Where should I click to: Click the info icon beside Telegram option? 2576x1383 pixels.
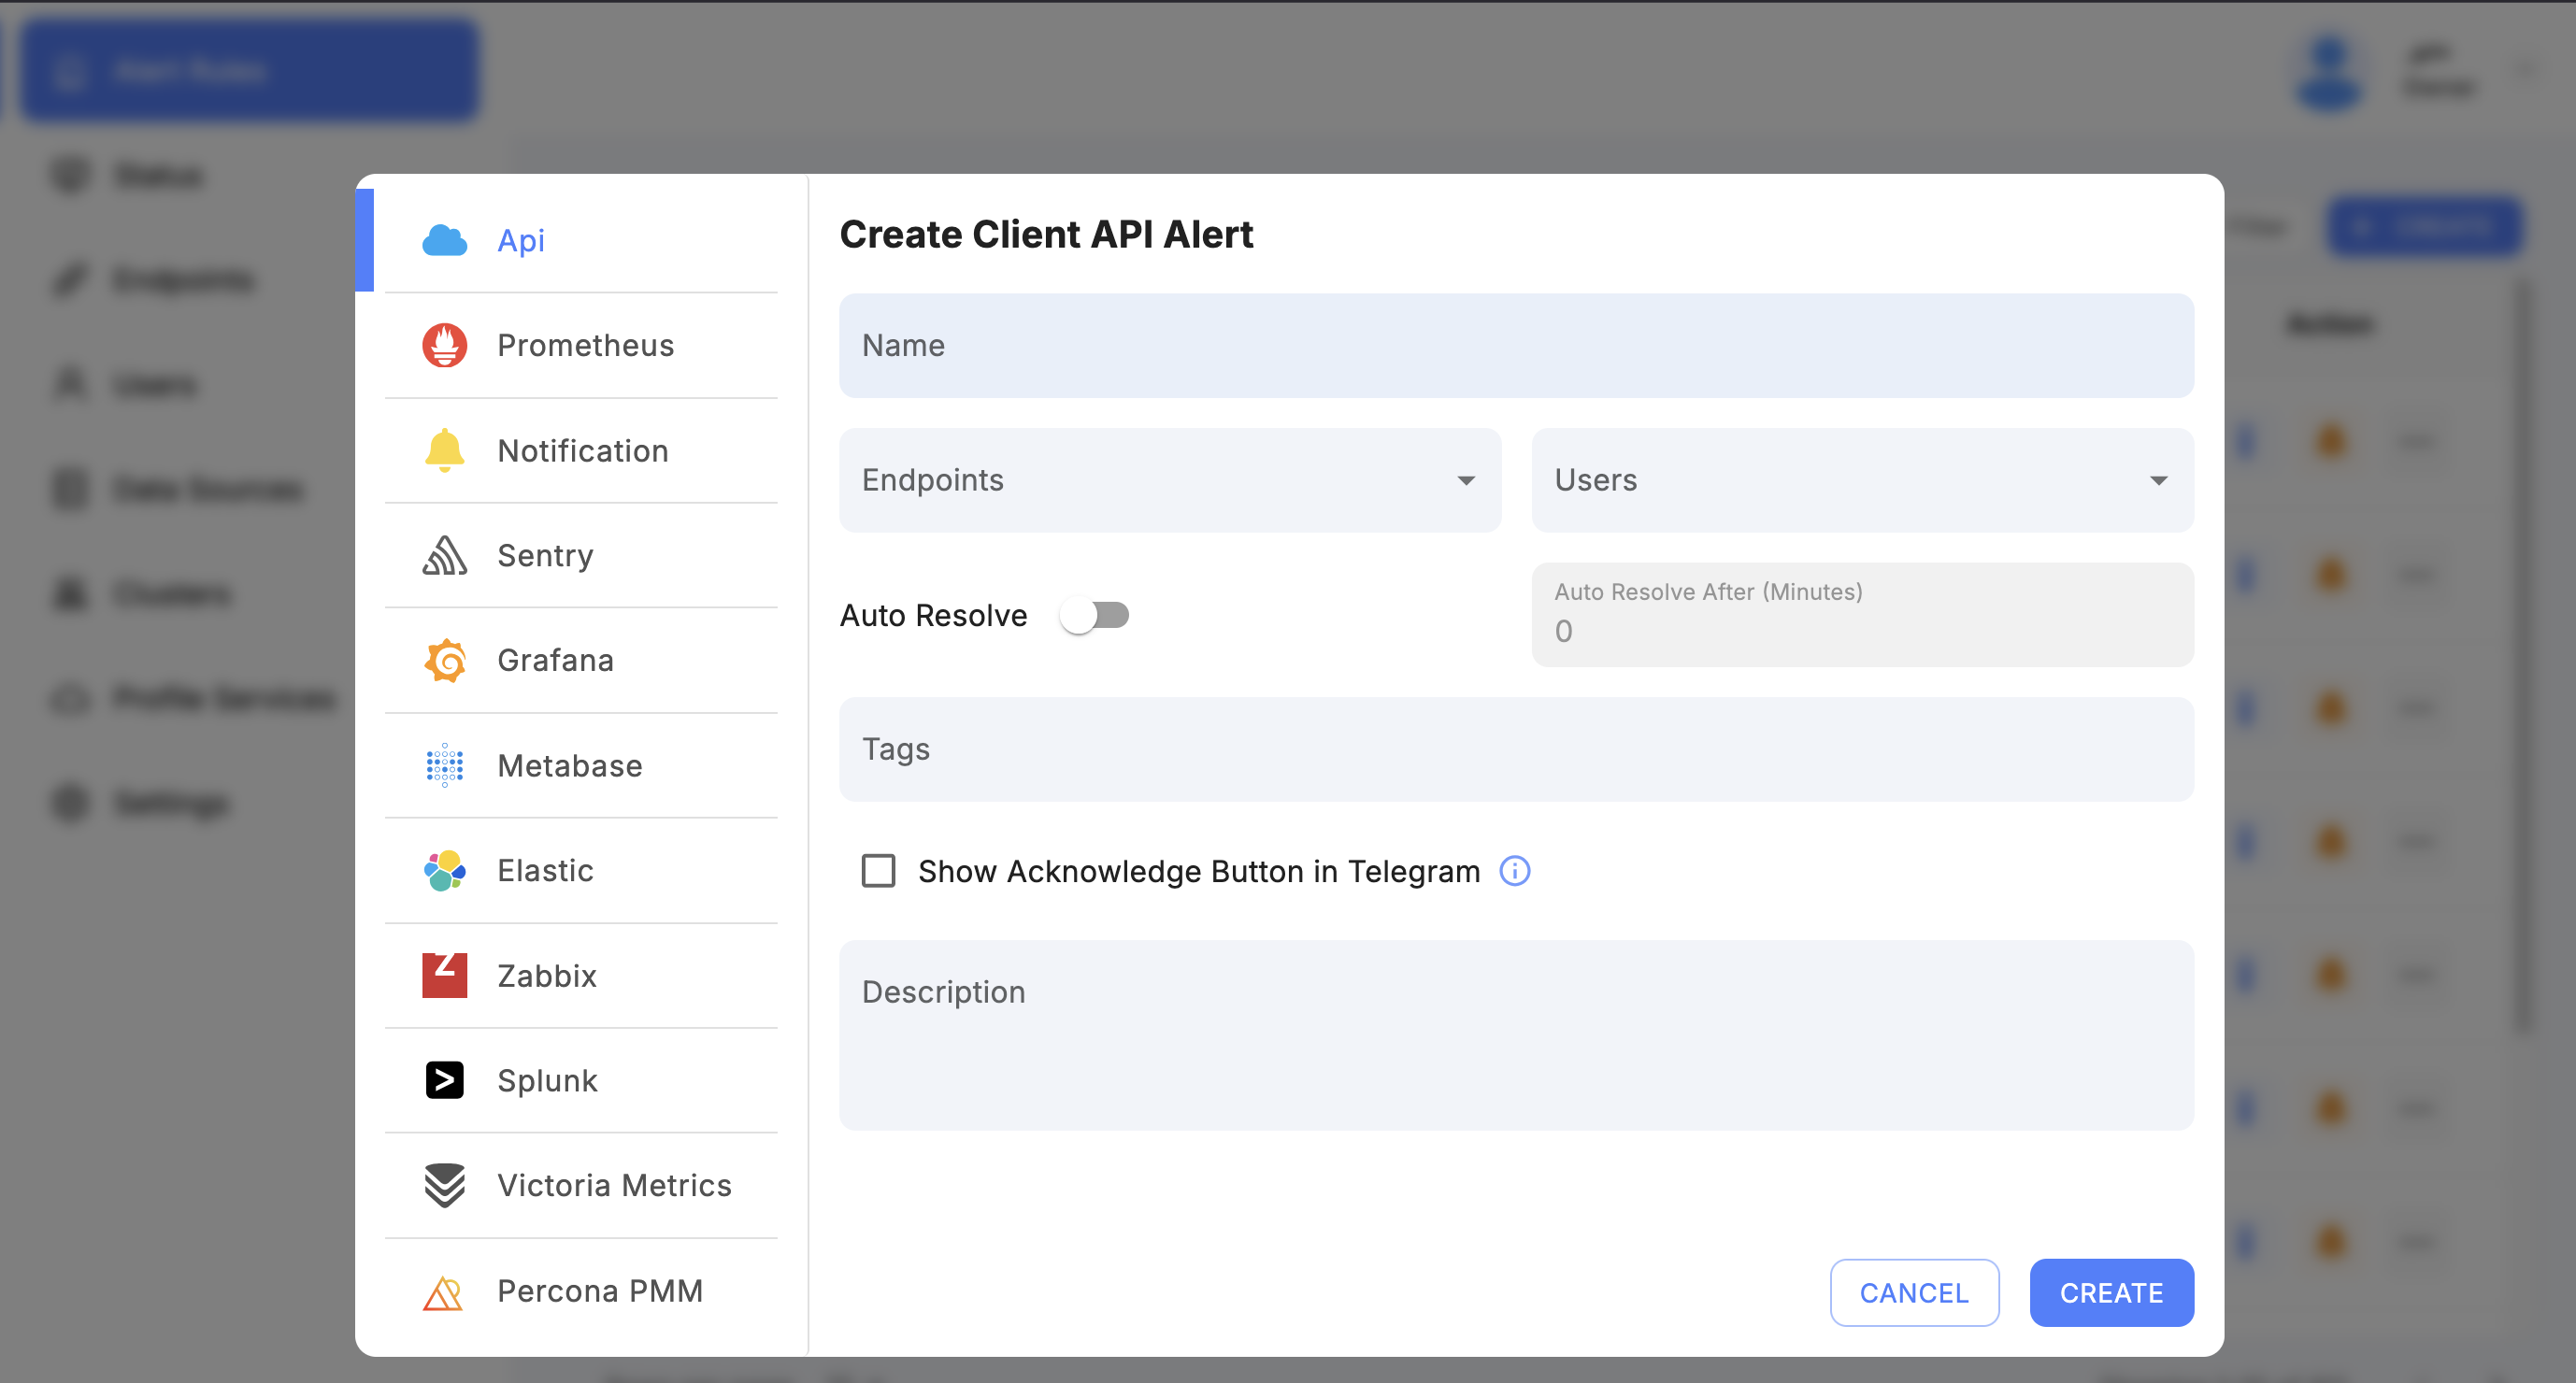1515,871
